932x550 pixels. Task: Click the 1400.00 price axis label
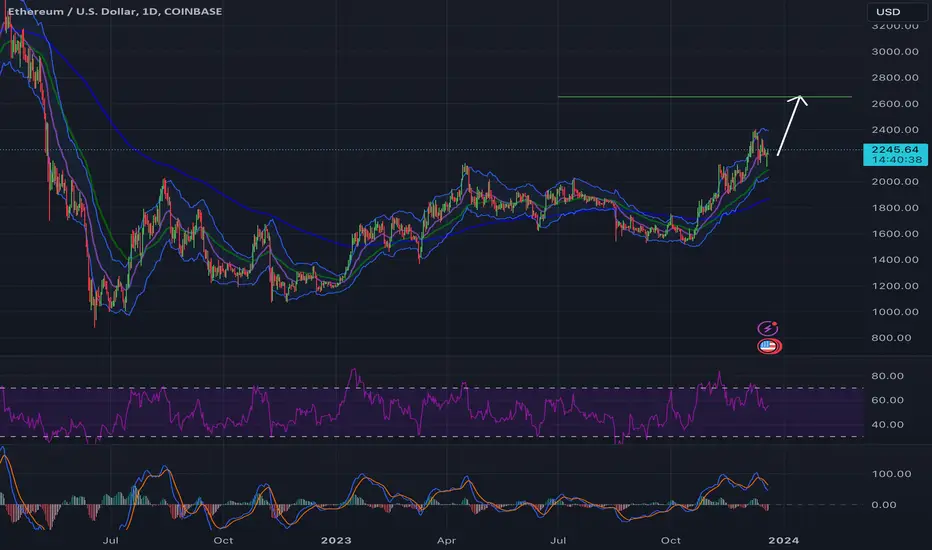[x=895, y=260]
